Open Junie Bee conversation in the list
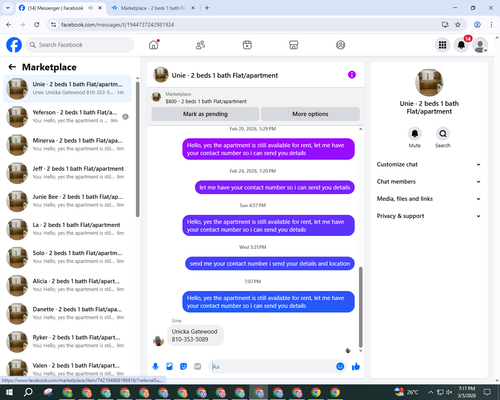Viewport: 500px width, 400px height. click(67, 201)
